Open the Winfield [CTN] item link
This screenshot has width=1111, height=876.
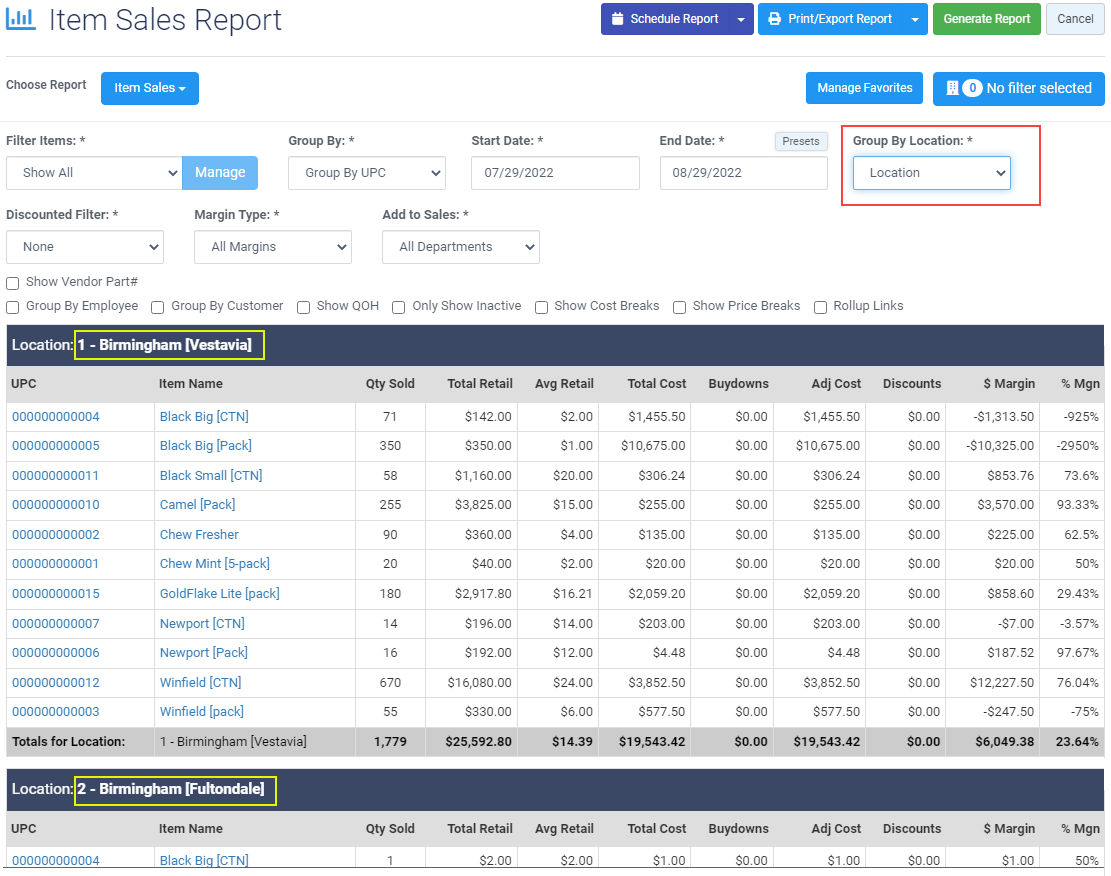click(x=201, y=683)
